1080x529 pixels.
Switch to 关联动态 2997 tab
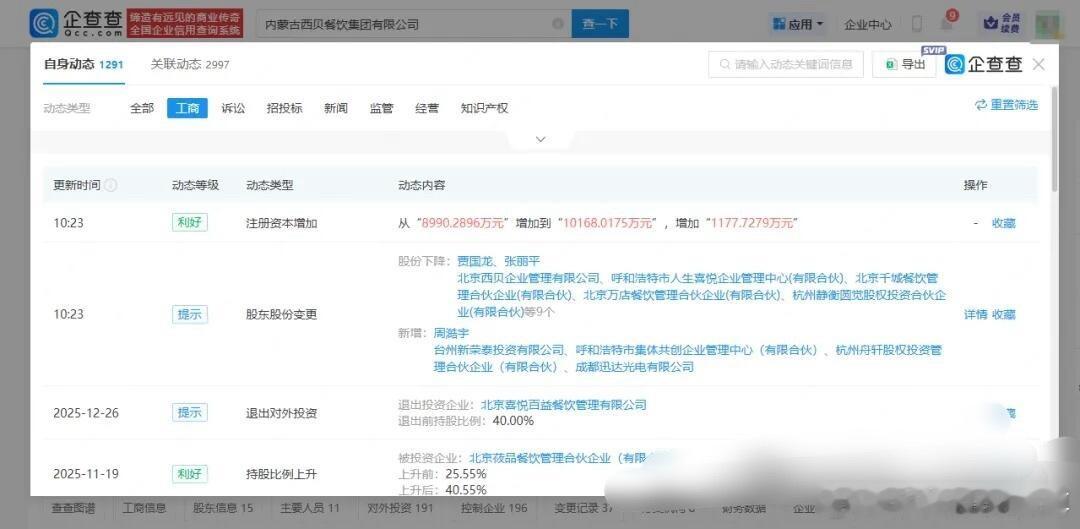[x=190, y=65]
